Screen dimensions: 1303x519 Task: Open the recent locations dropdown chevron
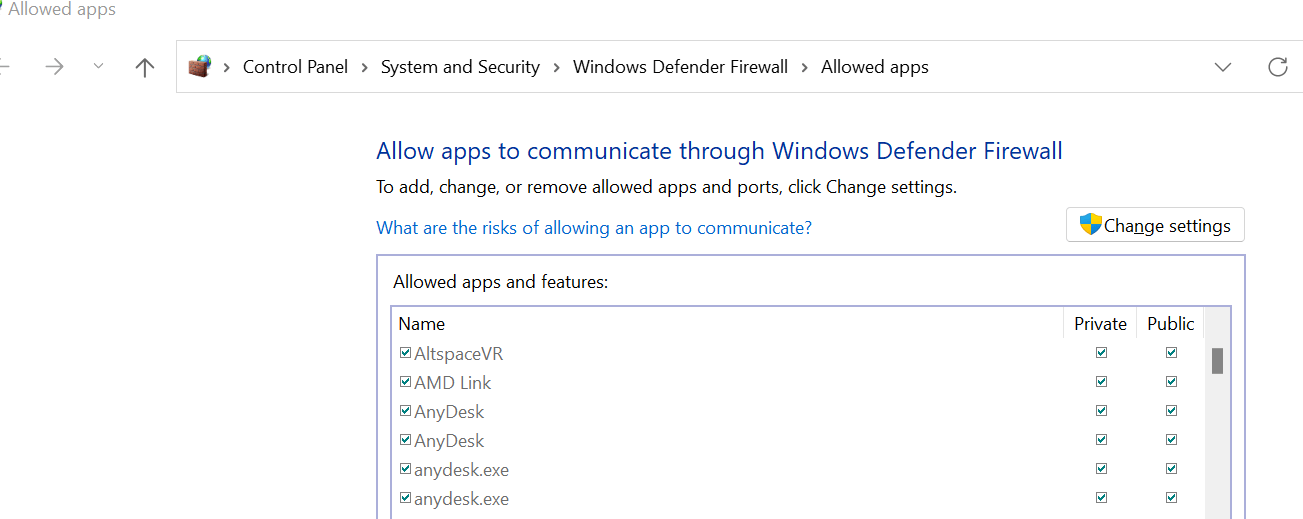pyautogui.click(x=98, y=67)
